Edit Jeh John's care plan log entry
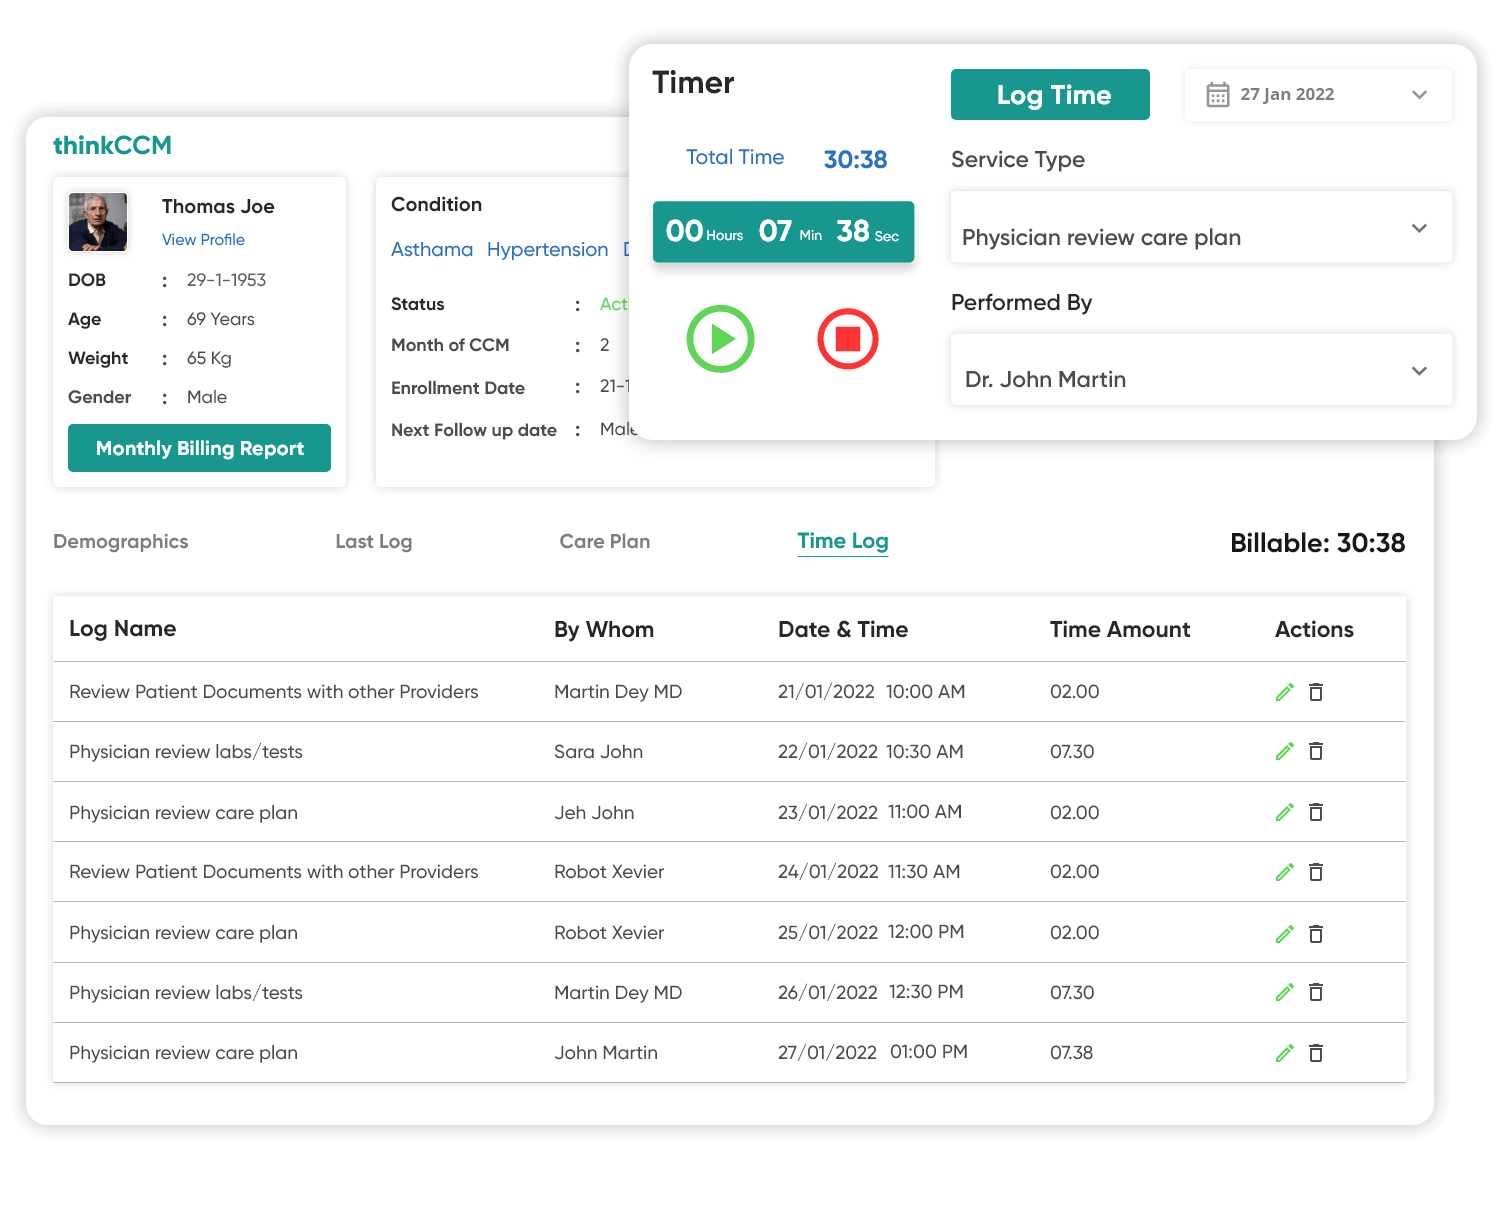Viewport: 1500px width, 1220px height. [x=1284, y=812]
